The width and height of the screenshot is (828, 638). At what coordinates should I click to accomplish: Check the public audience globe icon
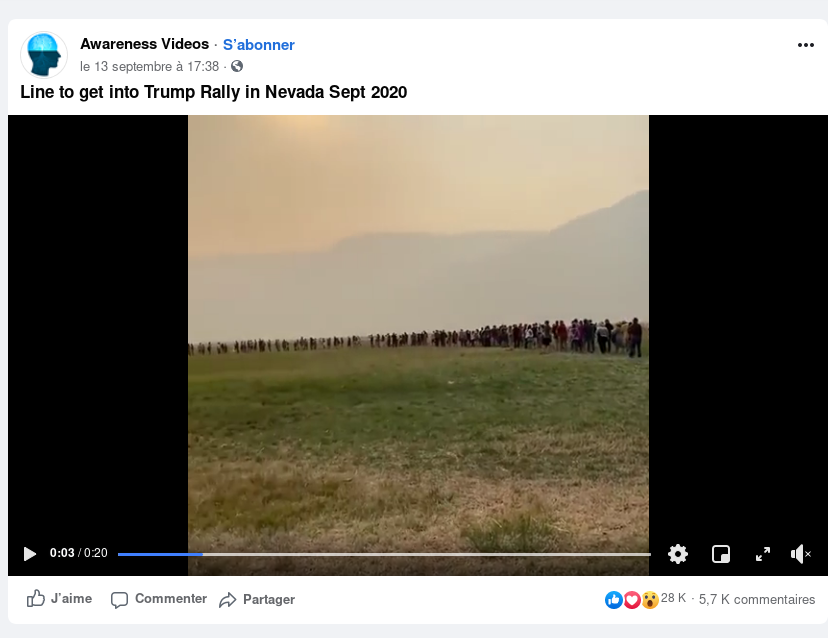click(237, 66)
